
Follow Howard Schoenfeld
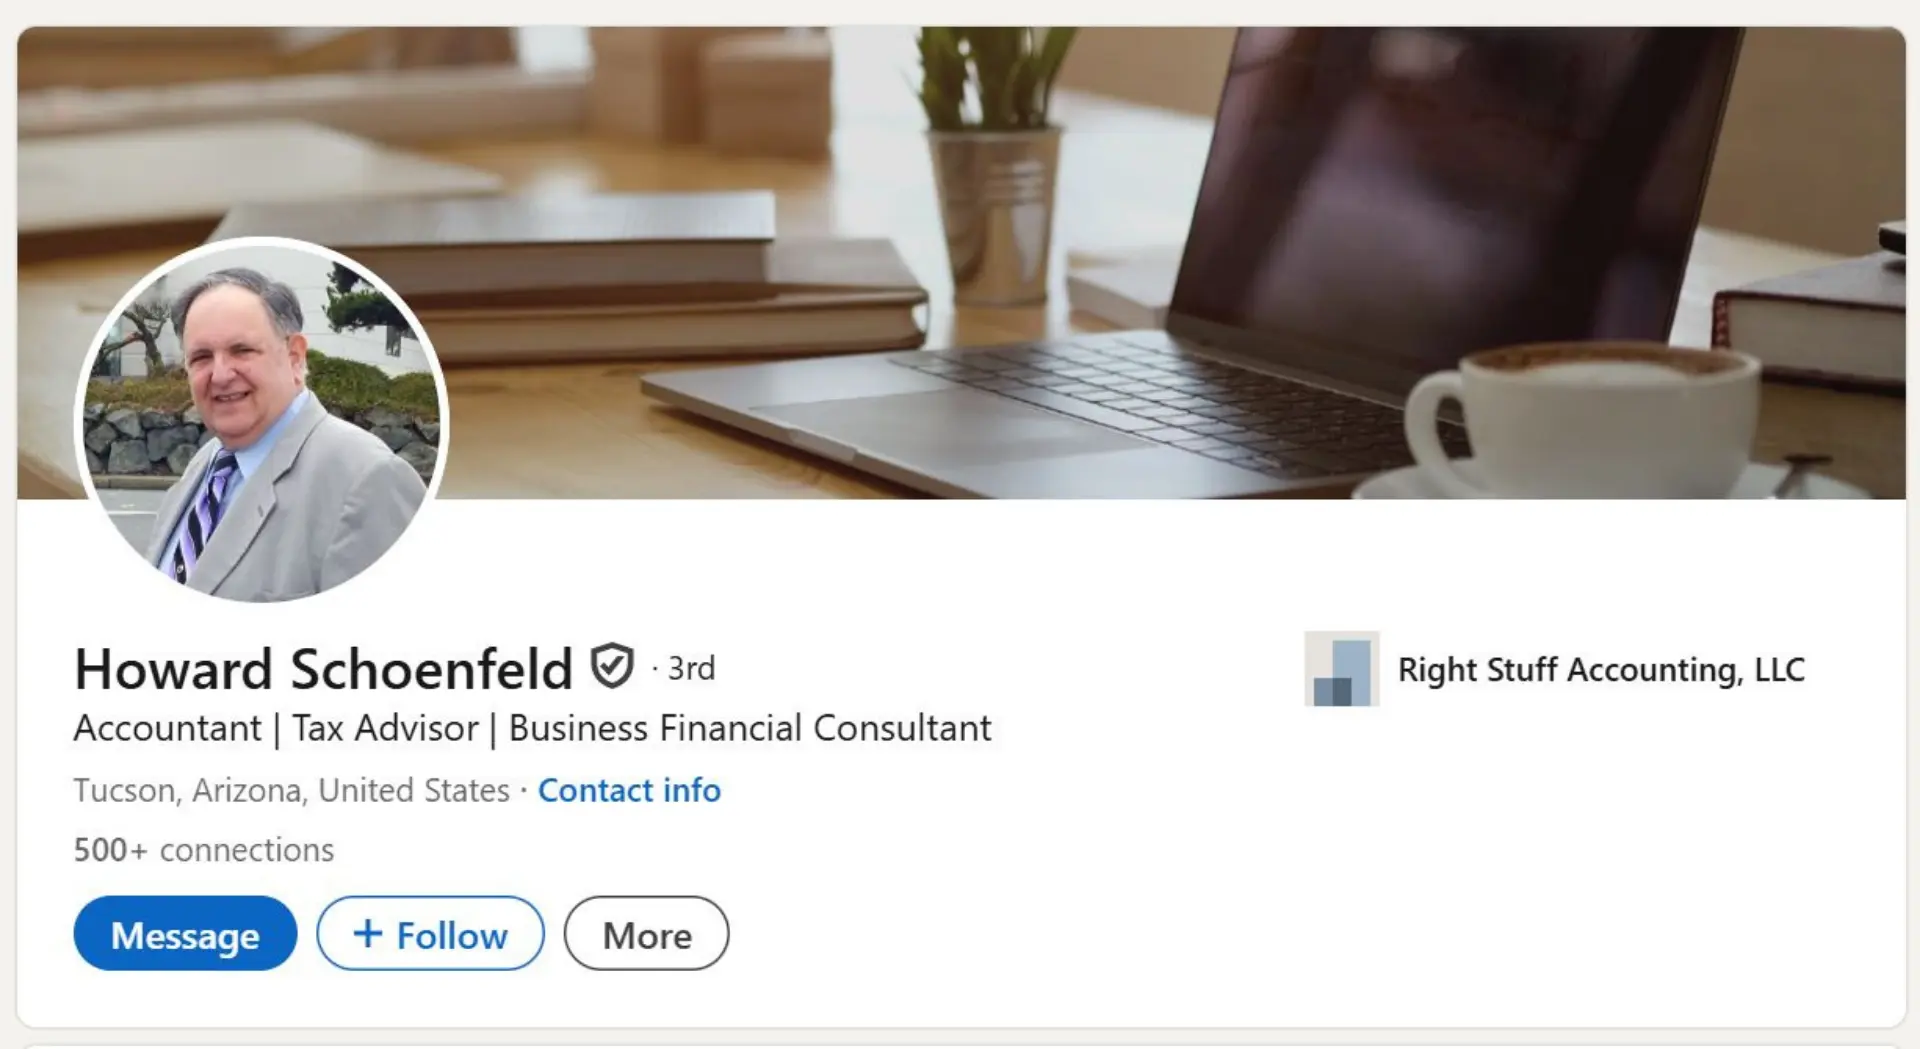pos(431,933)
